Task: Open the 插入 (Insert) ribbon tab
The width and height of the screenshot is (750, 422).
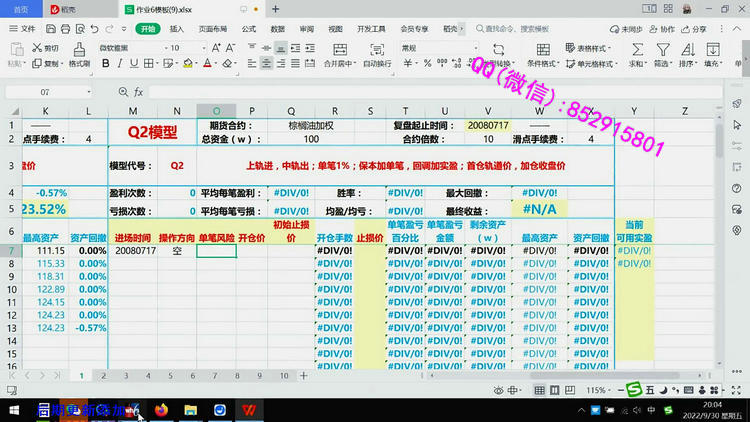Action: [x=176, y=29]
